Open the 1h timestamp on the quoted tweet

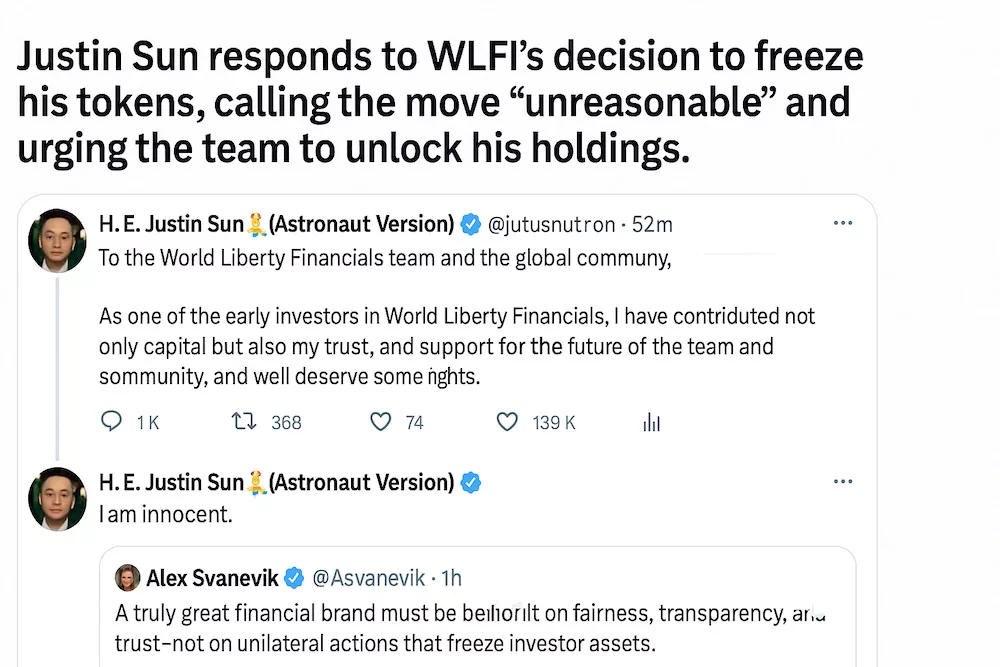point(452,578)
